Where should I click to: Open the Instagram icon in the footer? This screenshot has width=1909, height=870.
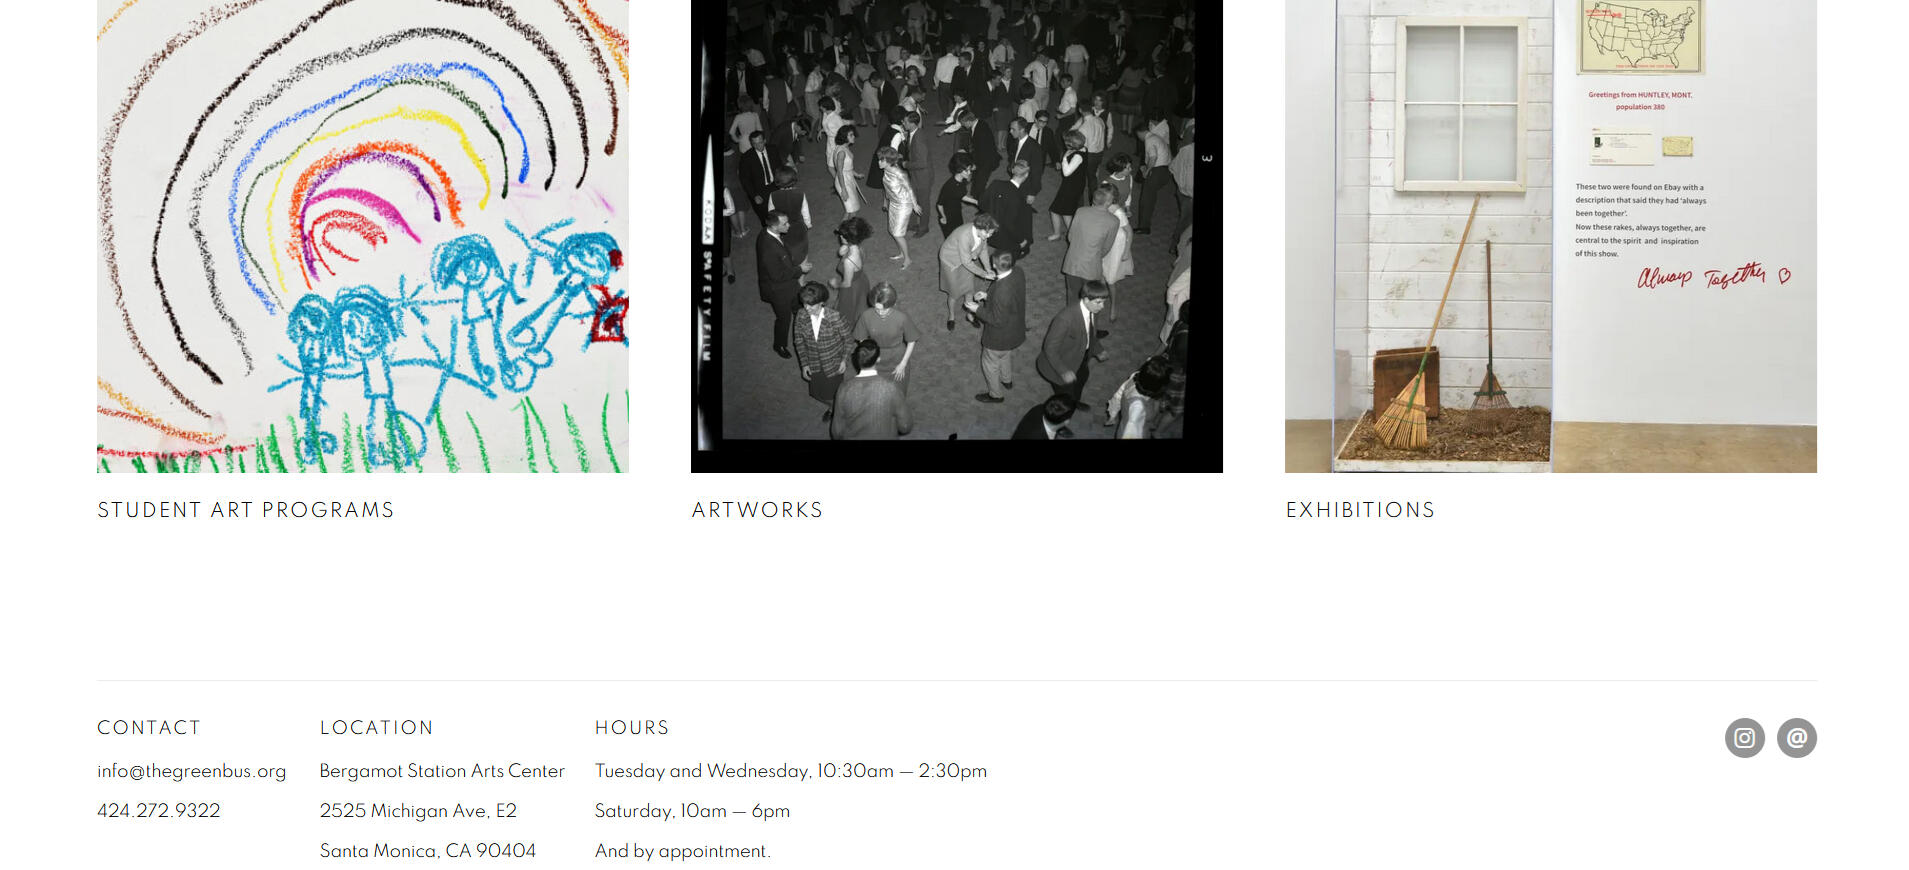coord(1744,738)
